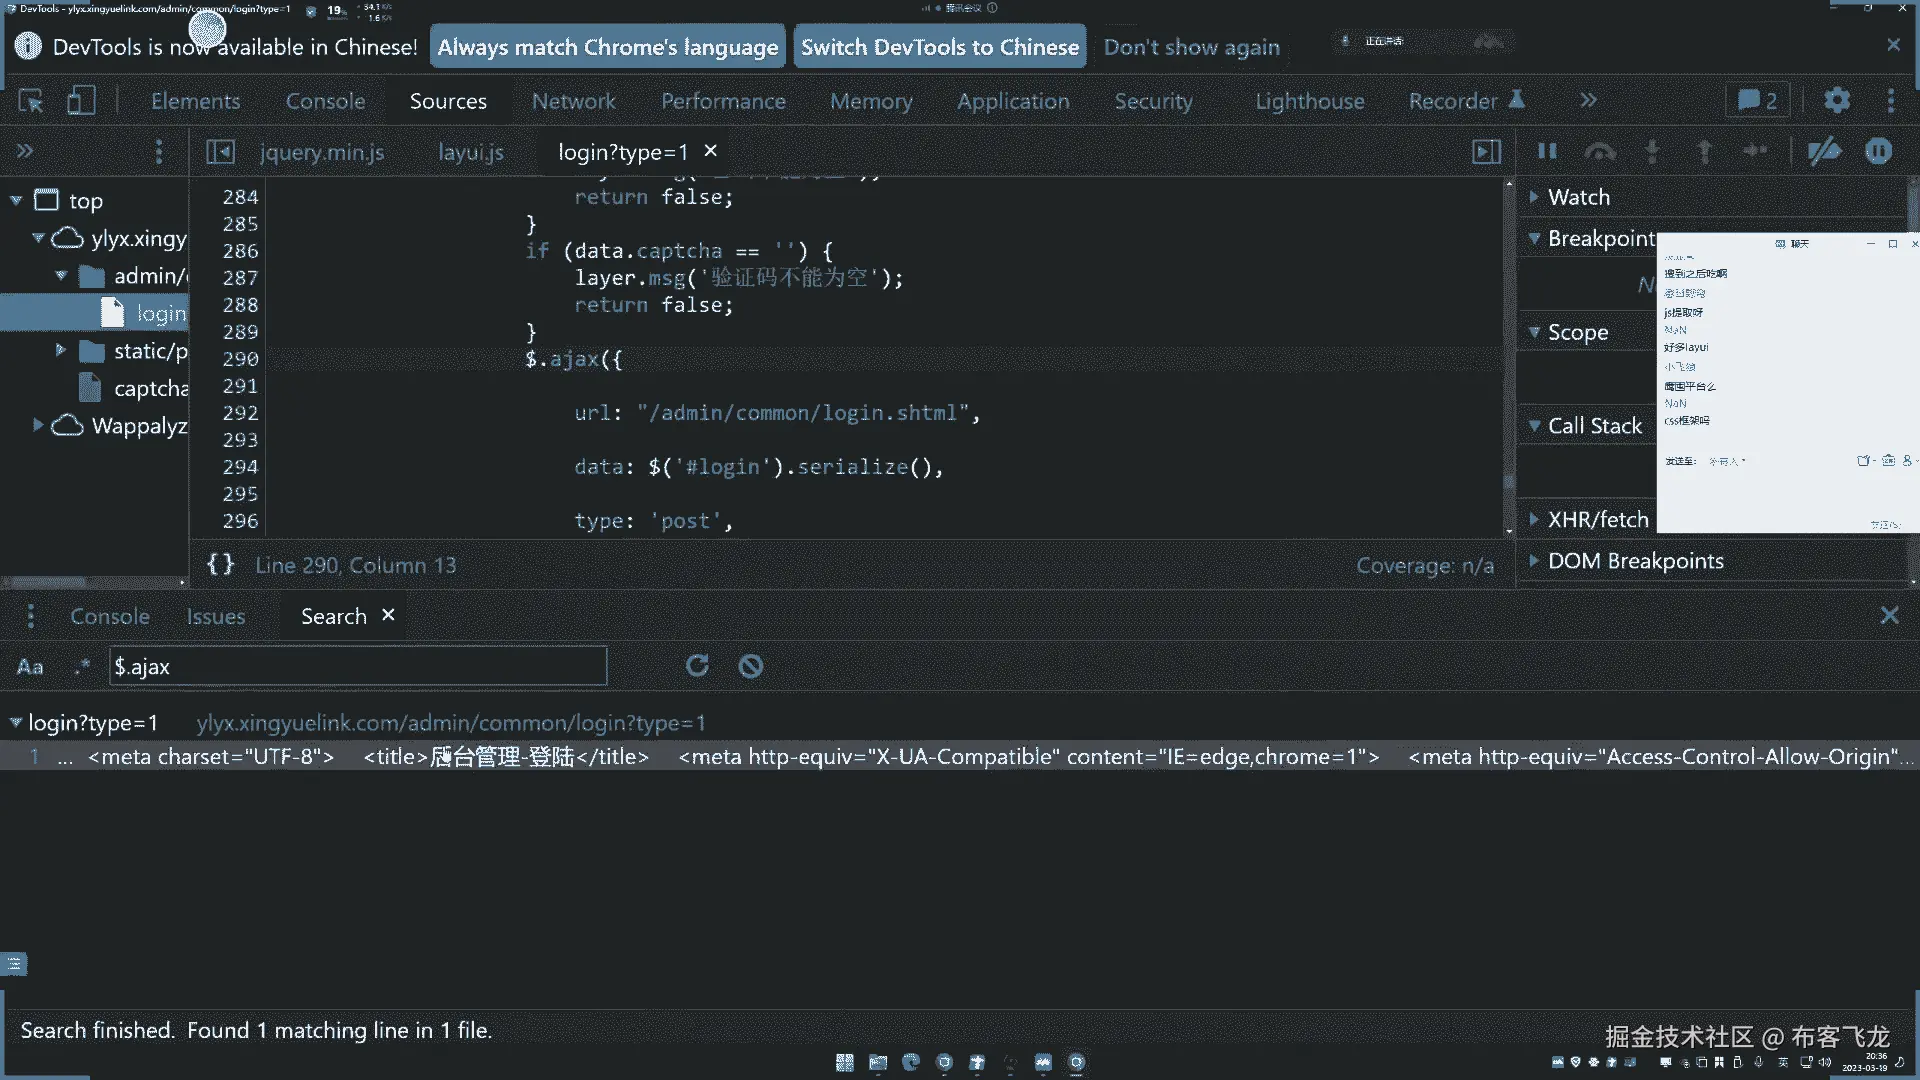Expand the Watch section

coord(1578,197)
